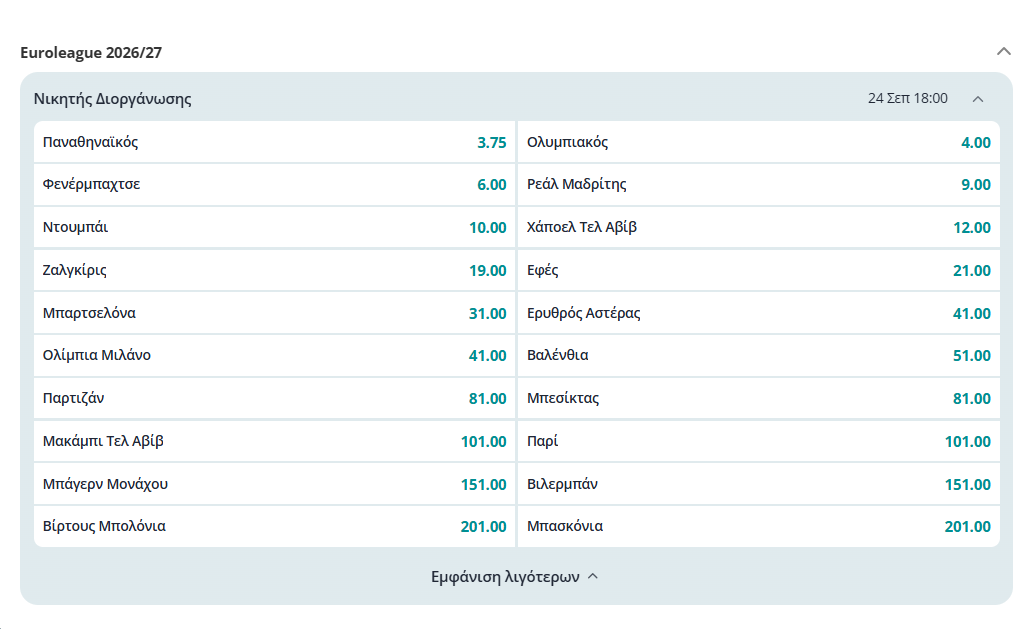The width and height of the screenshot is (1031, 629).
Task: Collapse the Νικητής Διοργάνωσης market
Action: (x=978, y=99)
